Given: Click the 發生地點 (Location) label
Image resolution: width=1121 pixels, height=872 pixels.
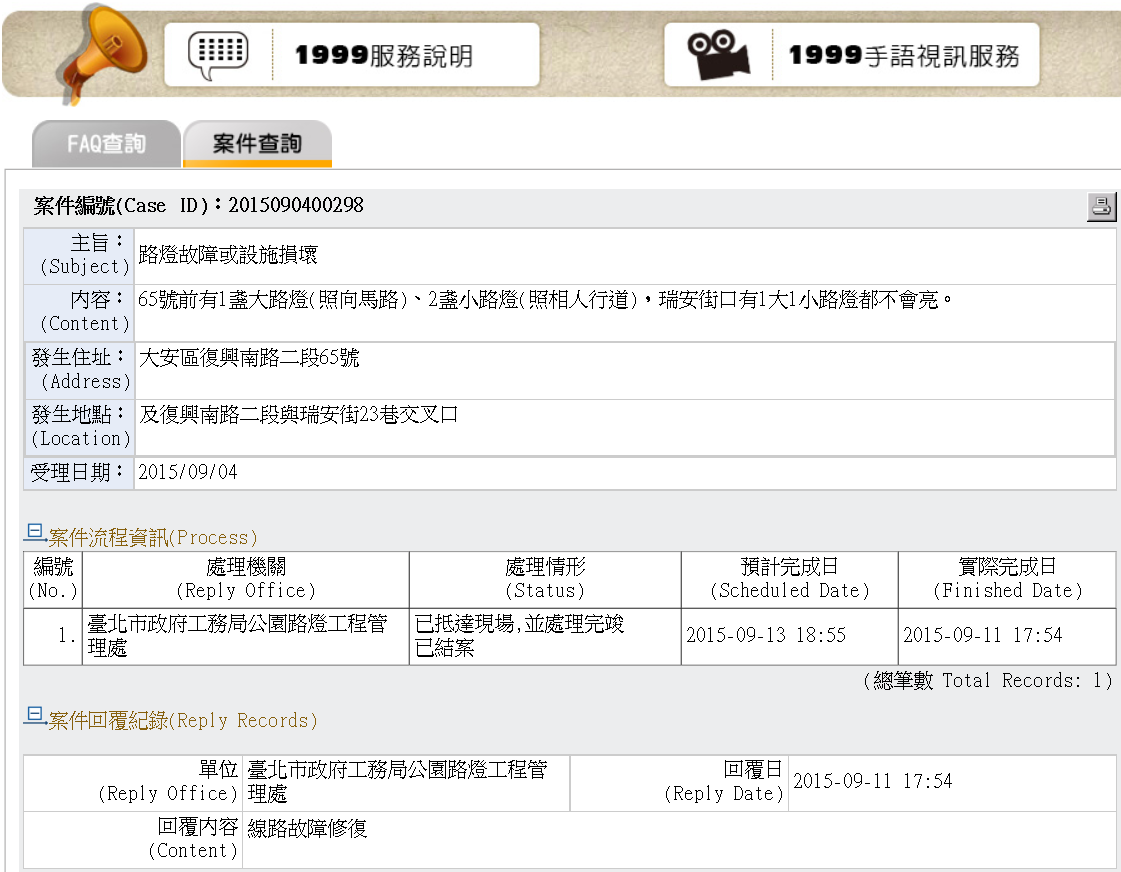Looking at the screenshot, I should pyautogui.click(x=81, y=427).
